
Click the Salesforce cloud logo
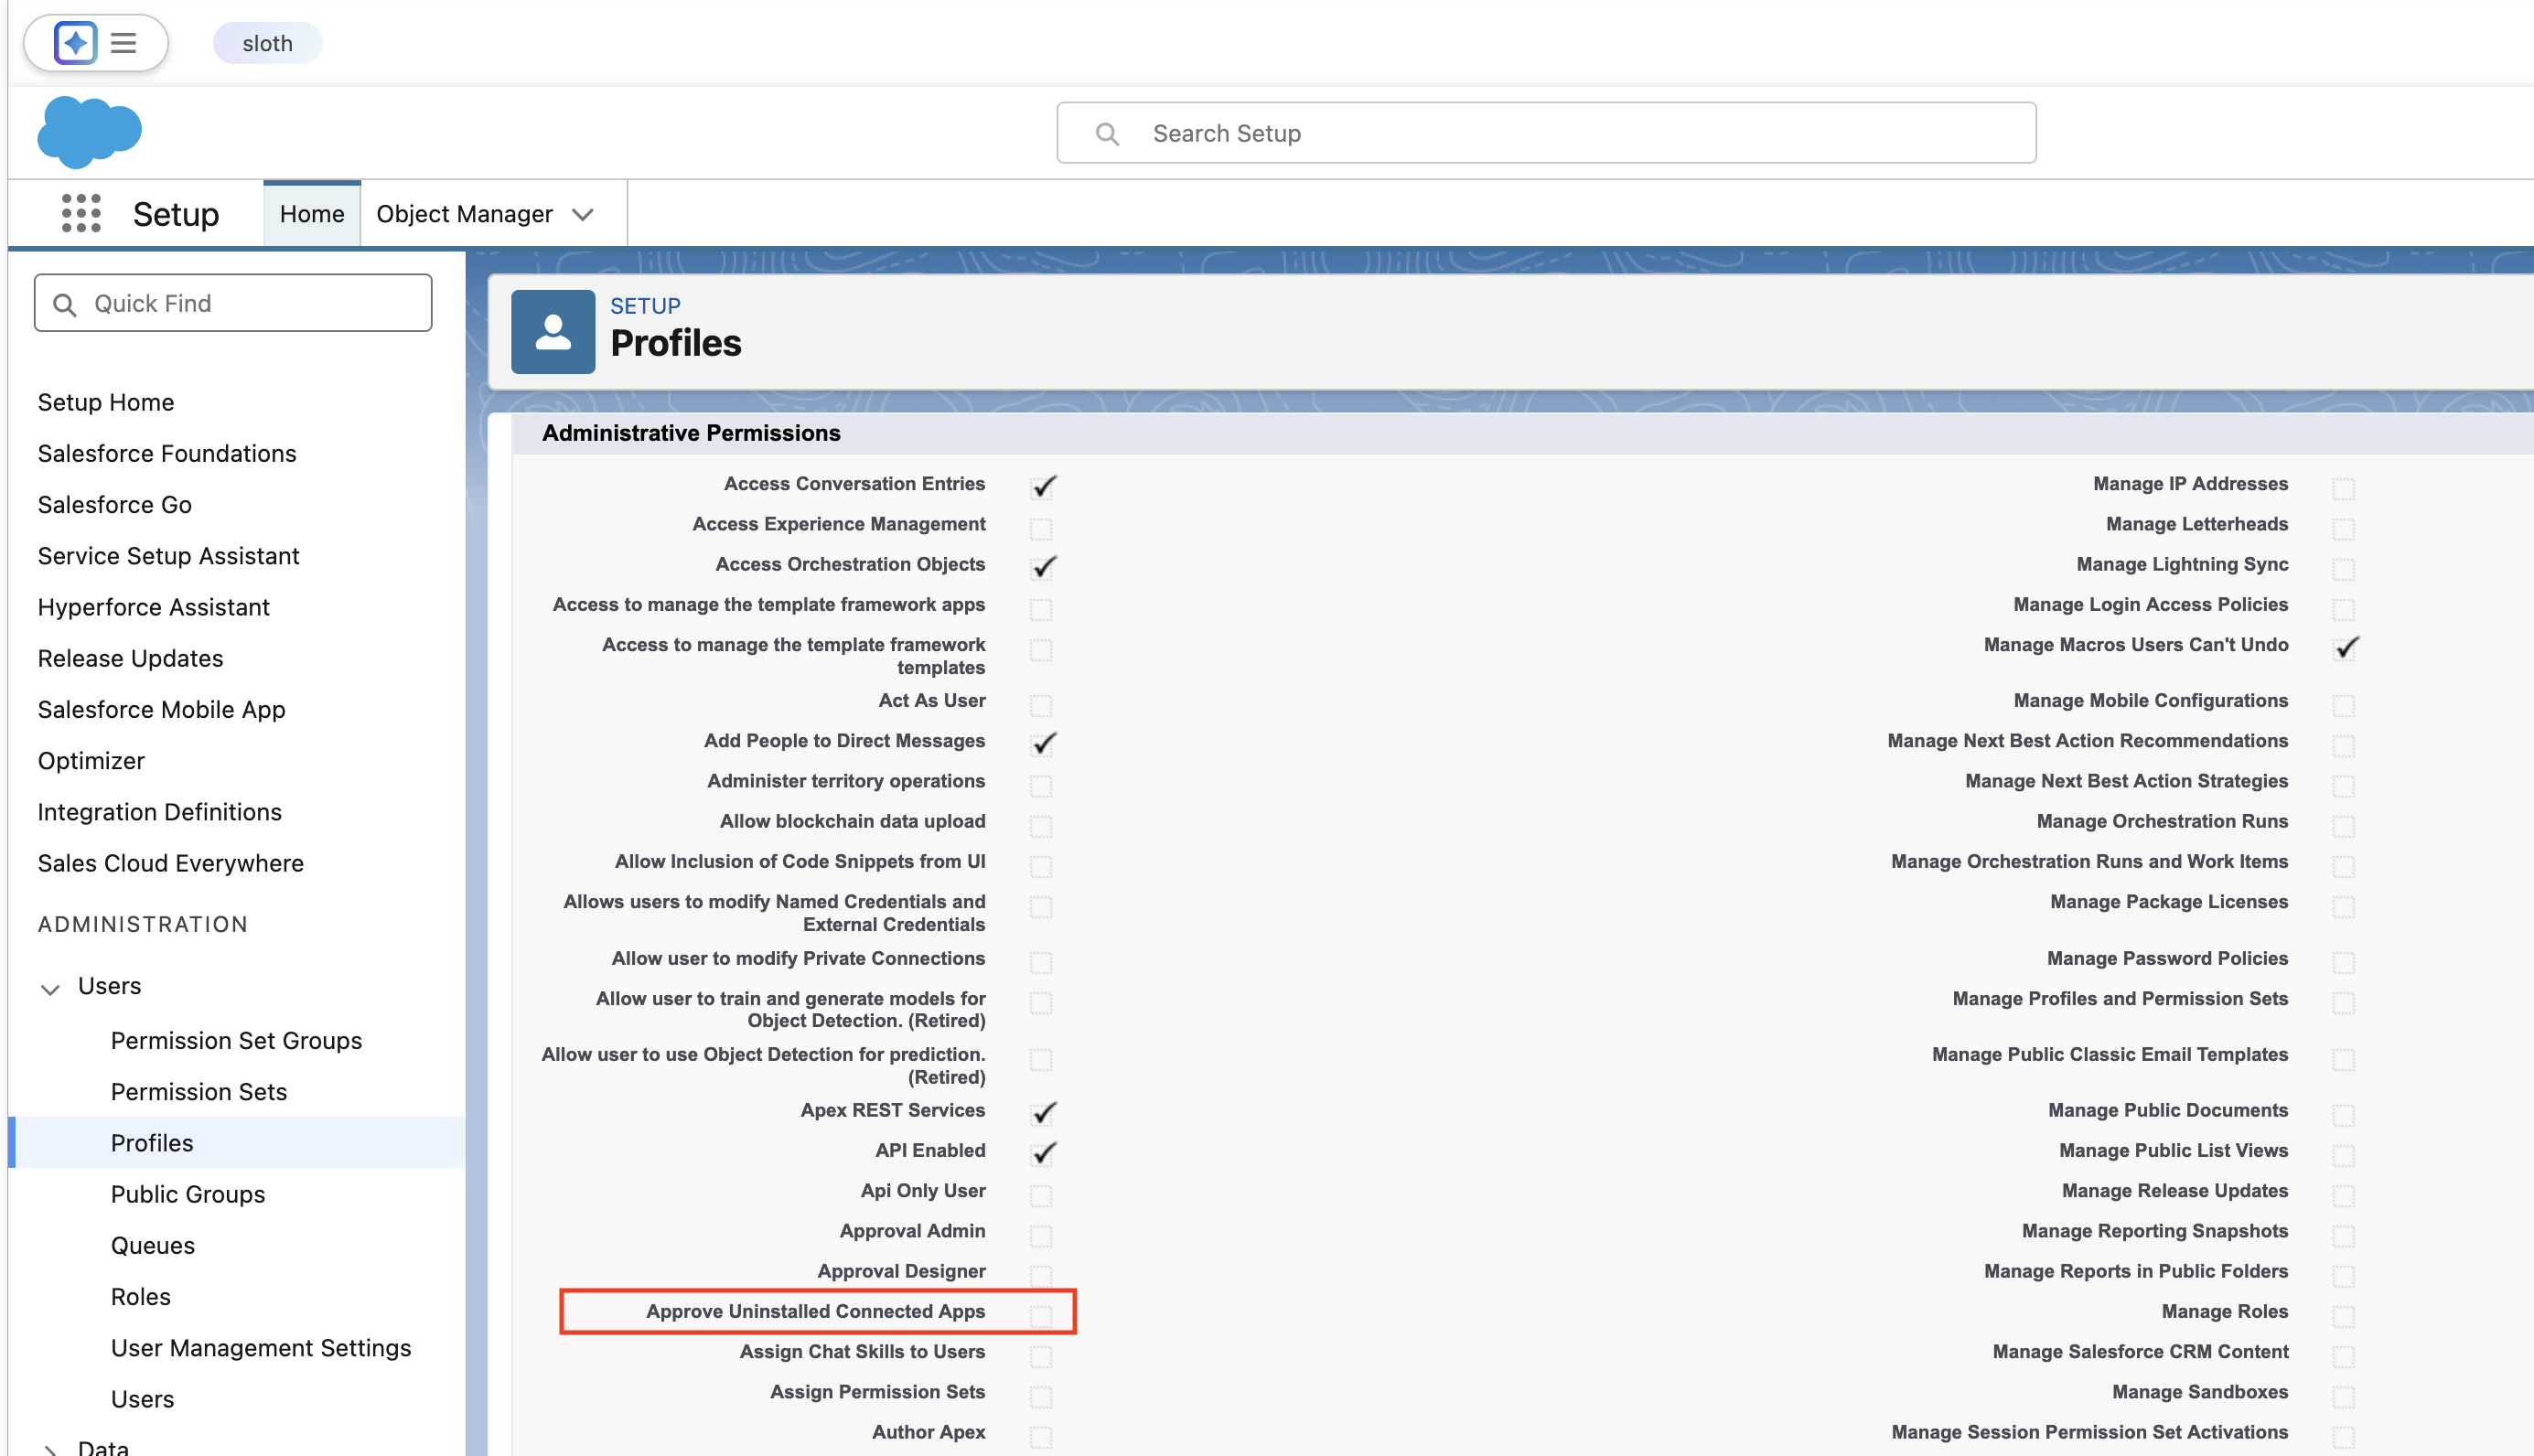[89, 131]
